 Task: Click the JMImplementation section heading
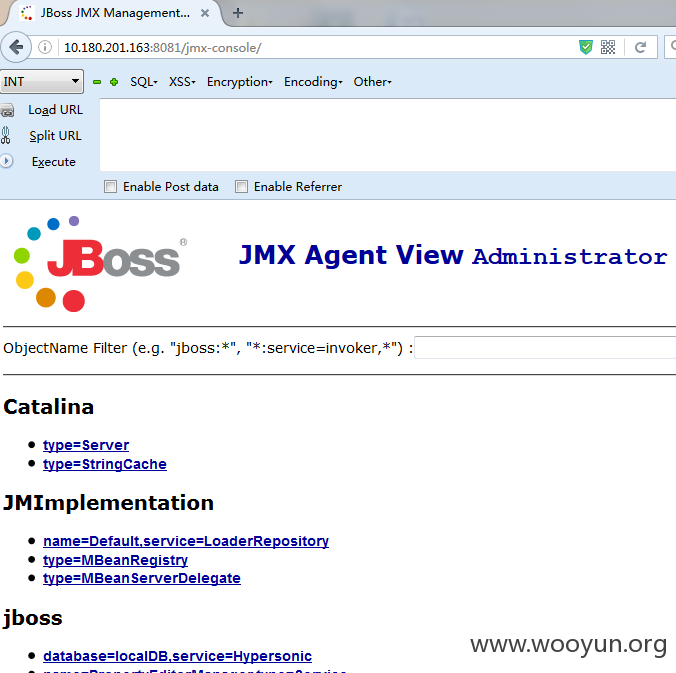tap(108, 503)
